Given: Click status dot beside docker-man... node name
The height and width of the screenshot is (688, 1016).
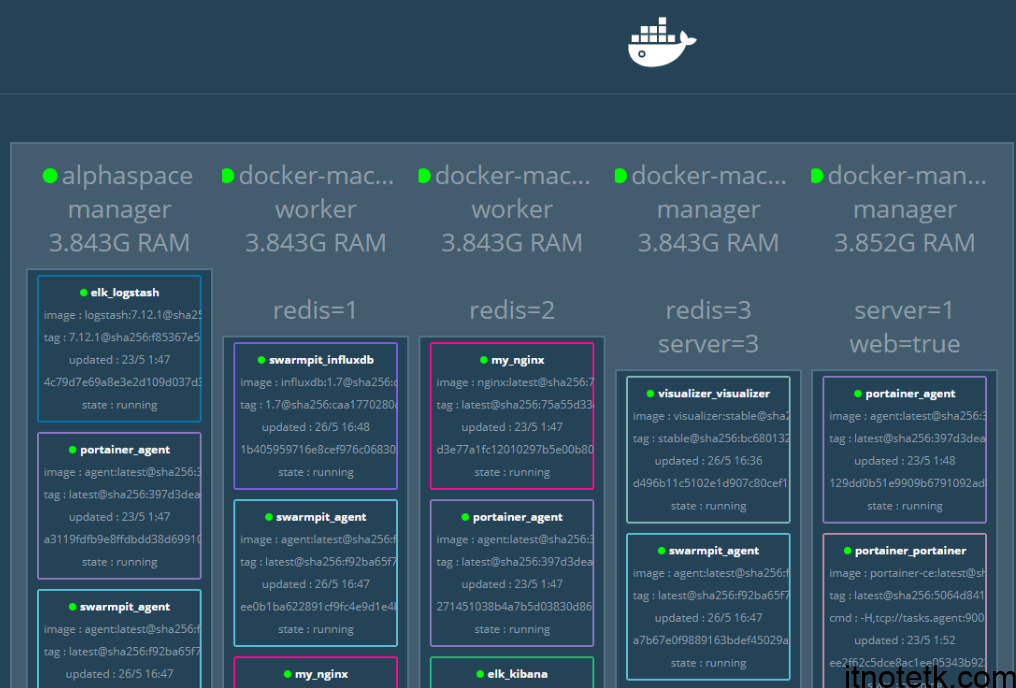Looking at the screenshot, I should (817, 176).
